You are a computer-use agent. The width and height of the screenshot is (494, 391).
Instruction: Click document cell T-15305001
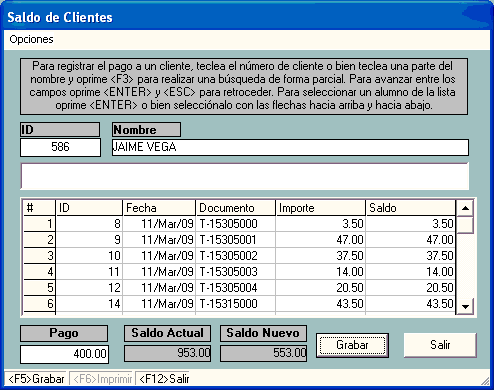pyautogui.click(x=236, y=240)
